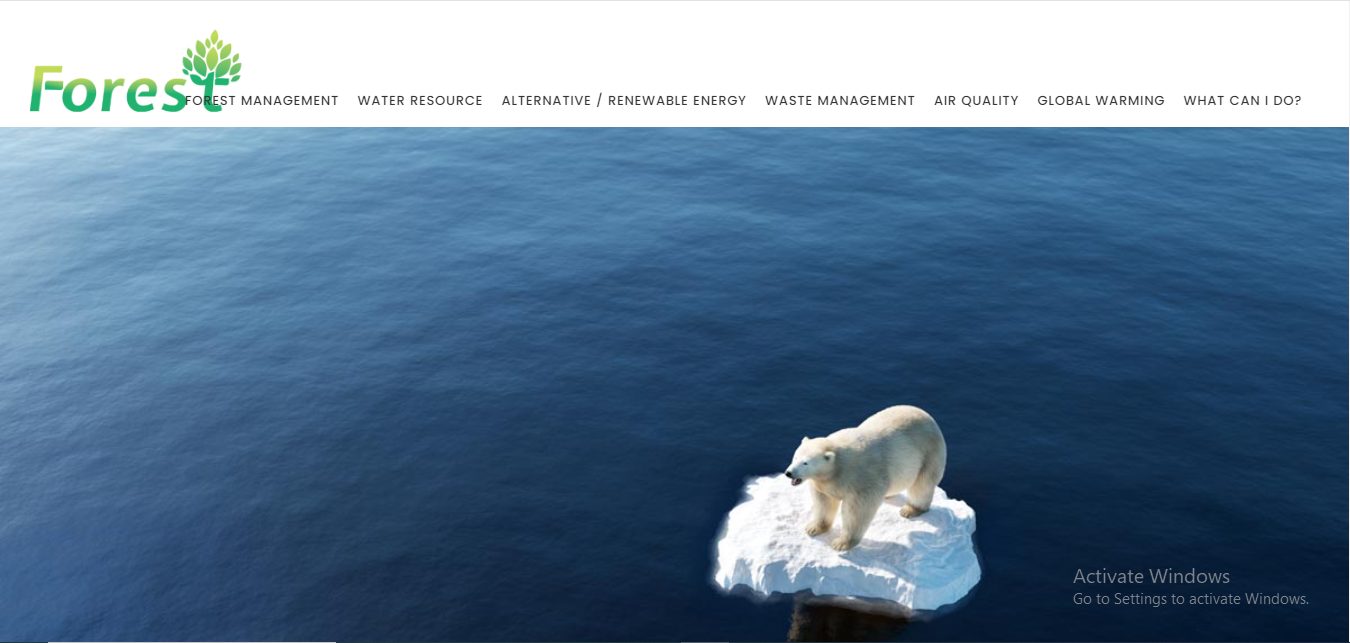Click the word RESOURCE in the navigation bar
The image size is (1350, 643).
click(x=447, y=101)
